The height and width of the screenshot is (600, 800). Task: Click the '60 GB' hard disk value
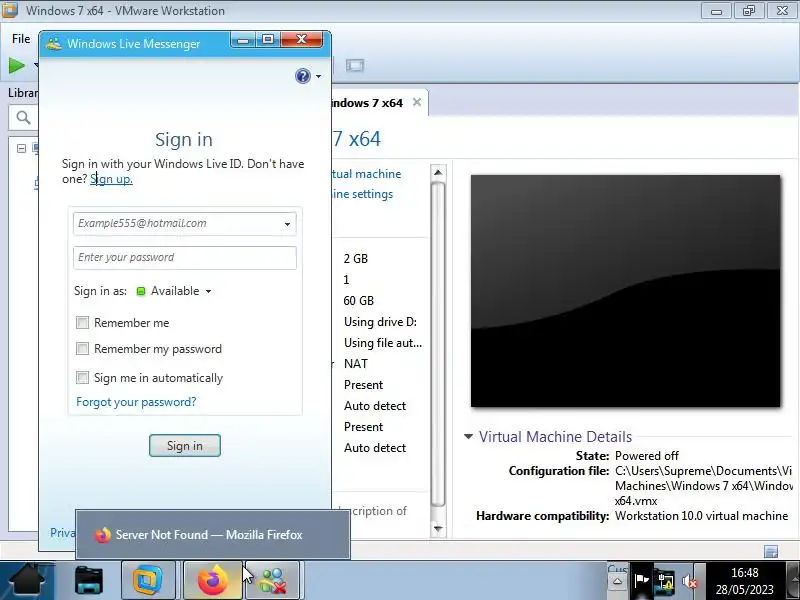pyautogui.click(x=359, y=301)
